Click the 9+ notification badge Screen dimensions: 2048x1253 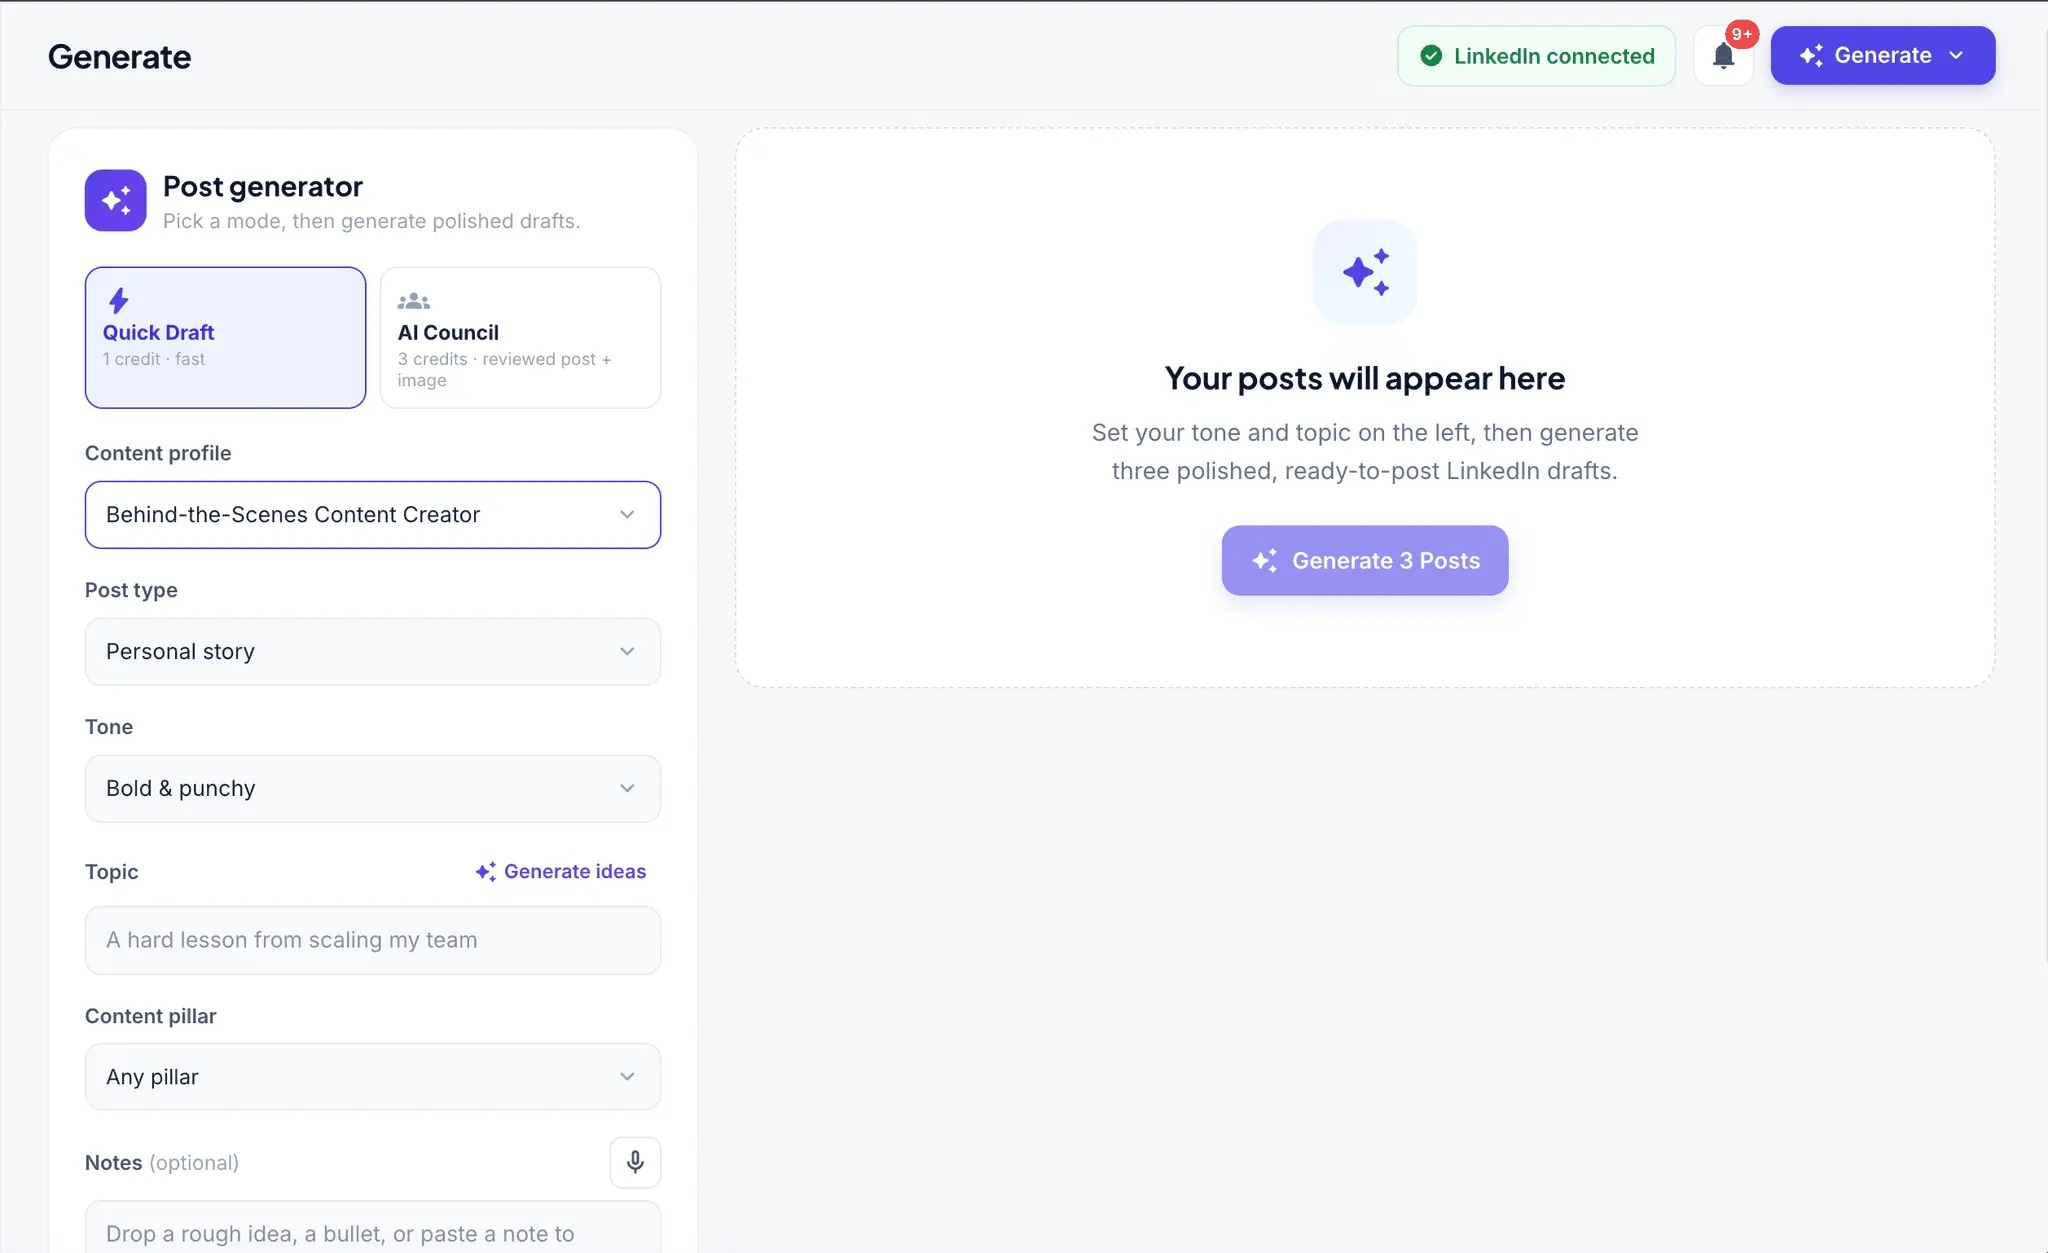[x=1742, y=34]
